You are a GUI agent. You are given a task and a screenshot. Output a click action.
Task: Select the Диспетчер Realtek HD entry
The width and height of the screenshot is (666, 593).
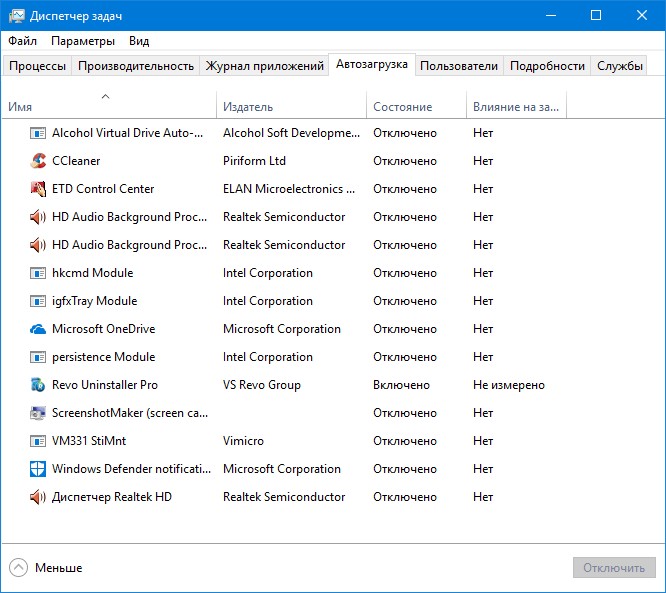pyautogui.click(x=112, y=497)
